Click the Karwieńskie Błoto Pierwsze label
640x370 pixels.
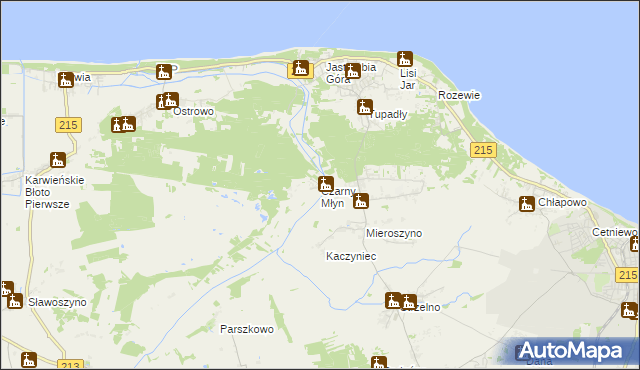(x=55, y=192)
